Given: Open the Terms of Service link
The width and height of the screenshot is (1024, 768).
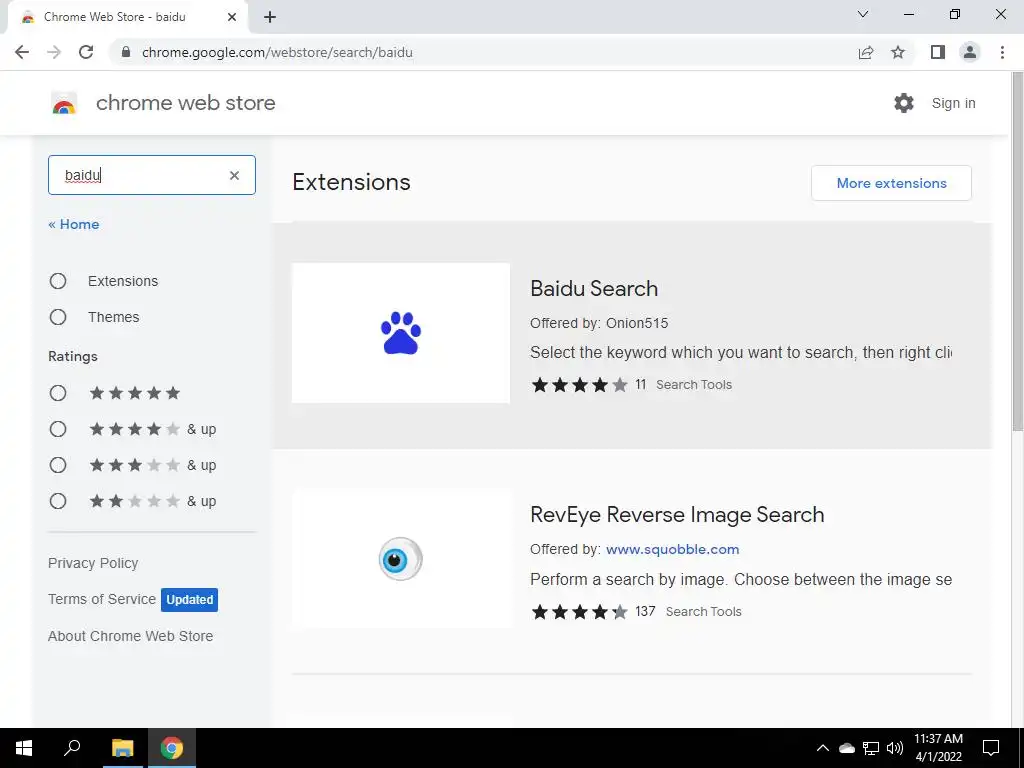Looking at the screenshot, I should [102, 599].
